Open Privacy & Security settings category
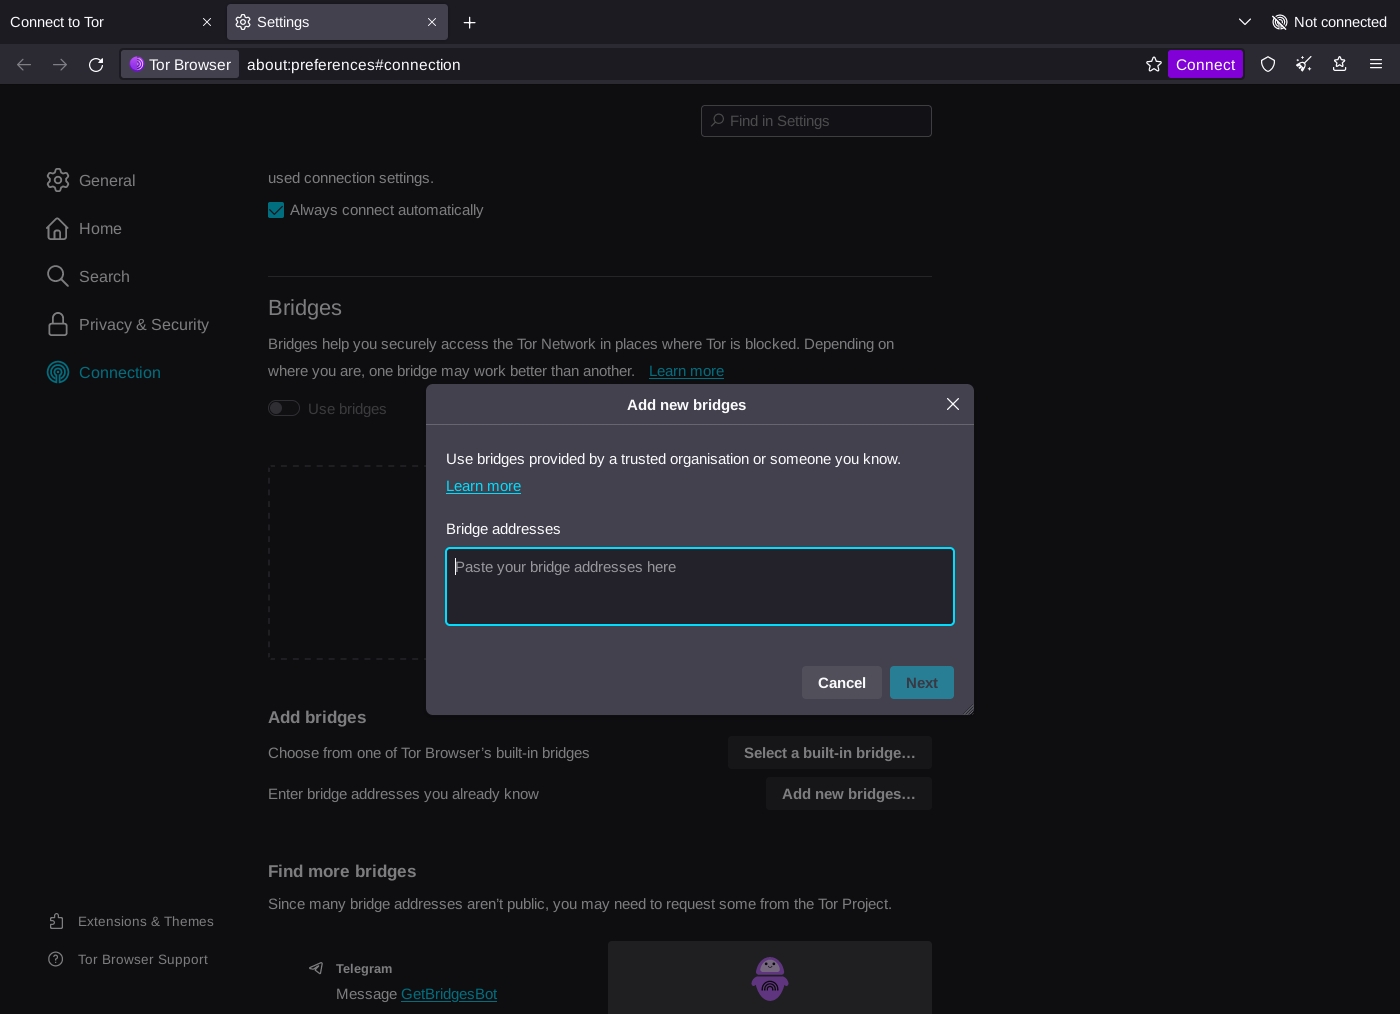This screenshot has height=1014, width=1400. [128, 324]
